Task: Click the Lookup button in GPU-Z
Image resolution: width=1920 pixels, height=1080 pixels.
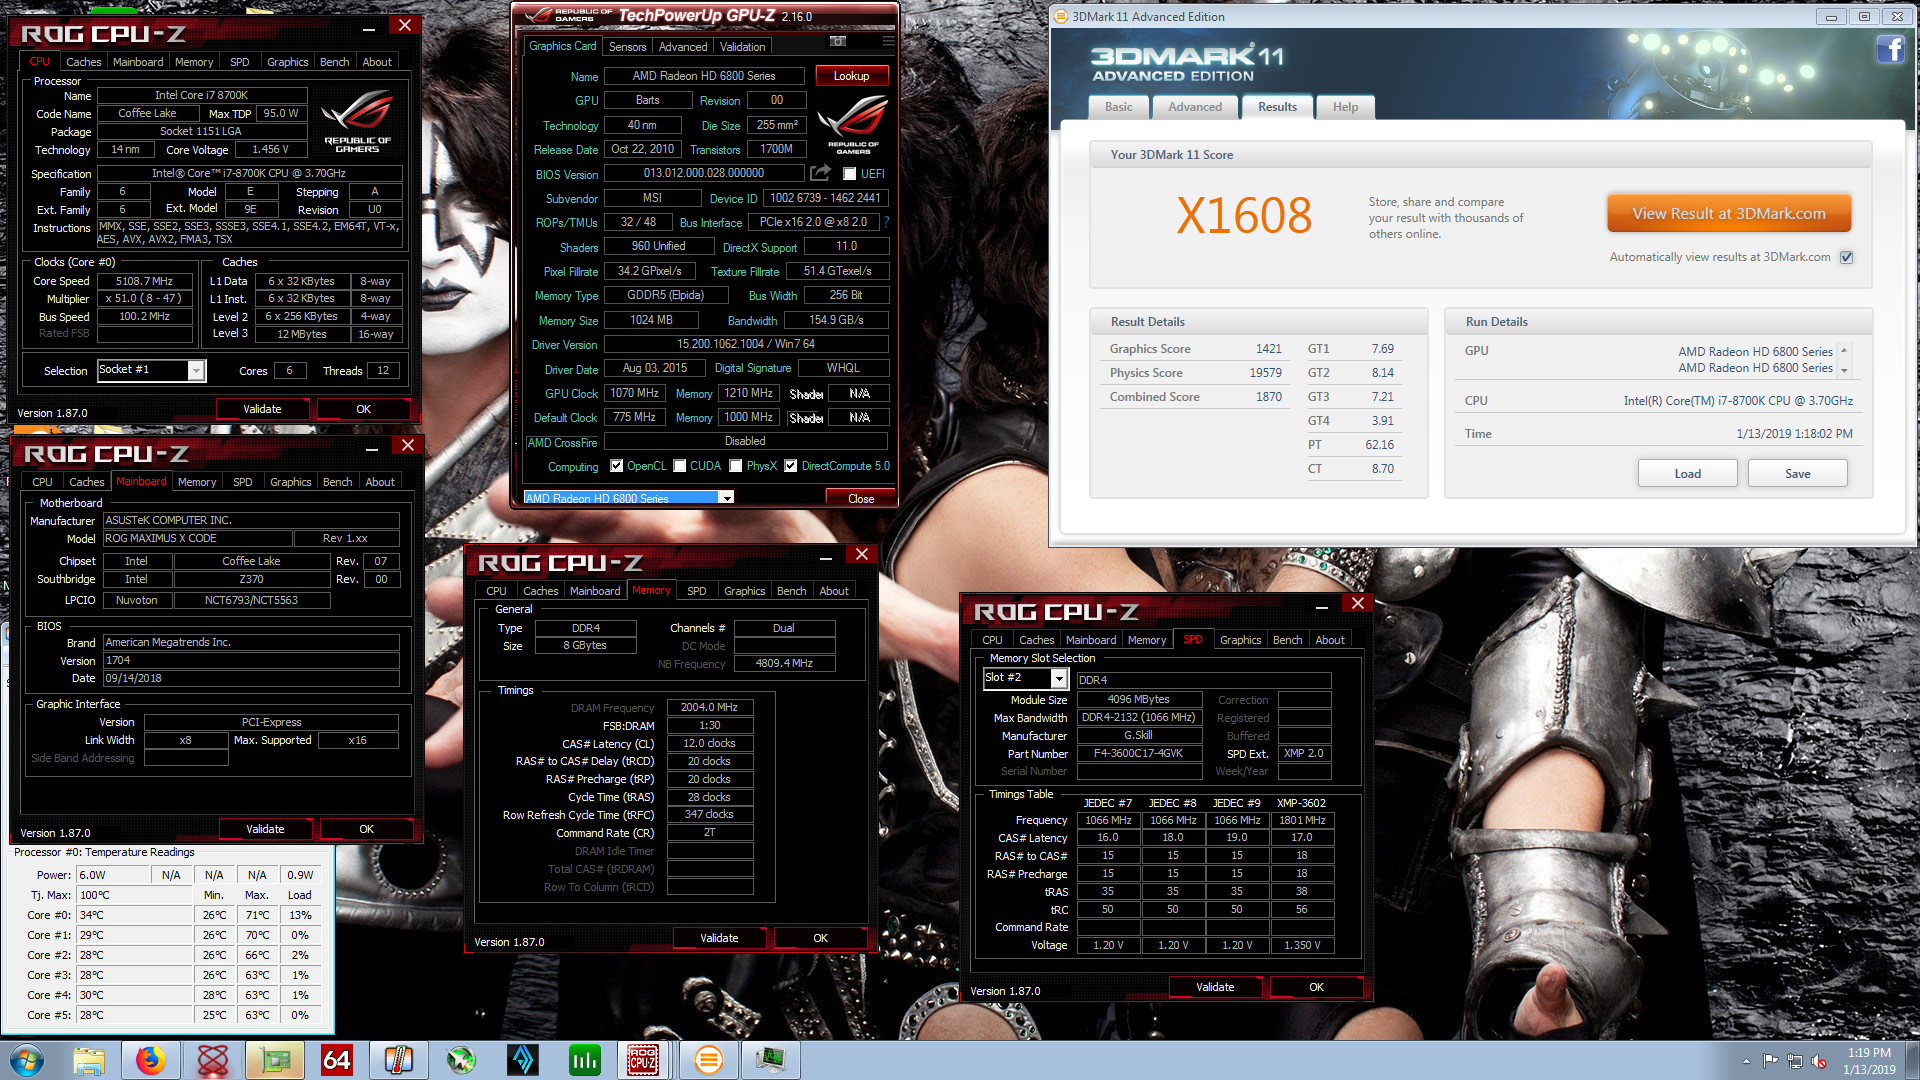Action: 851,76
